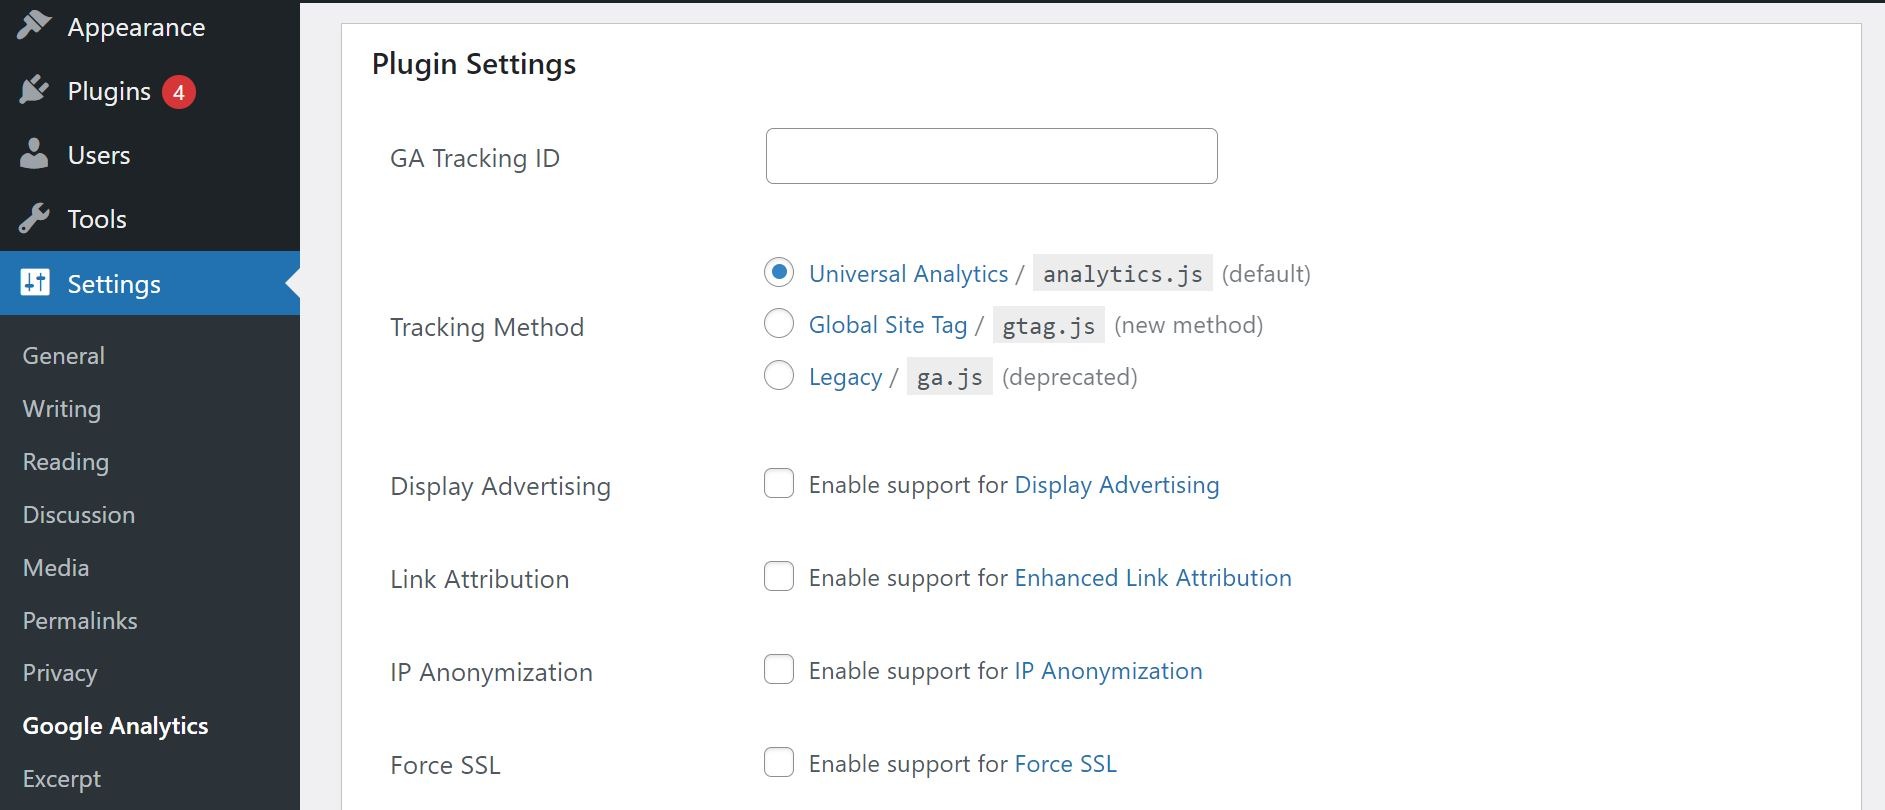
Task: Open the Reading settings page
Action: click(x=66, y=462)
